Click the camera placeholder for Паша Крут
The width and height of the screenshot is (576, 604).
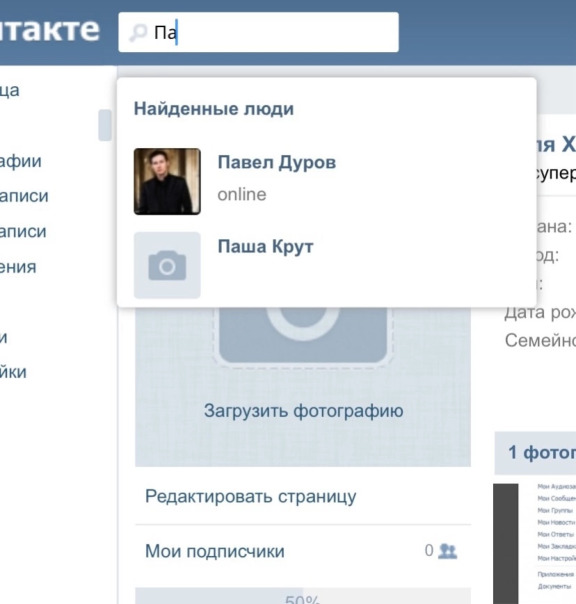[167, 265]
